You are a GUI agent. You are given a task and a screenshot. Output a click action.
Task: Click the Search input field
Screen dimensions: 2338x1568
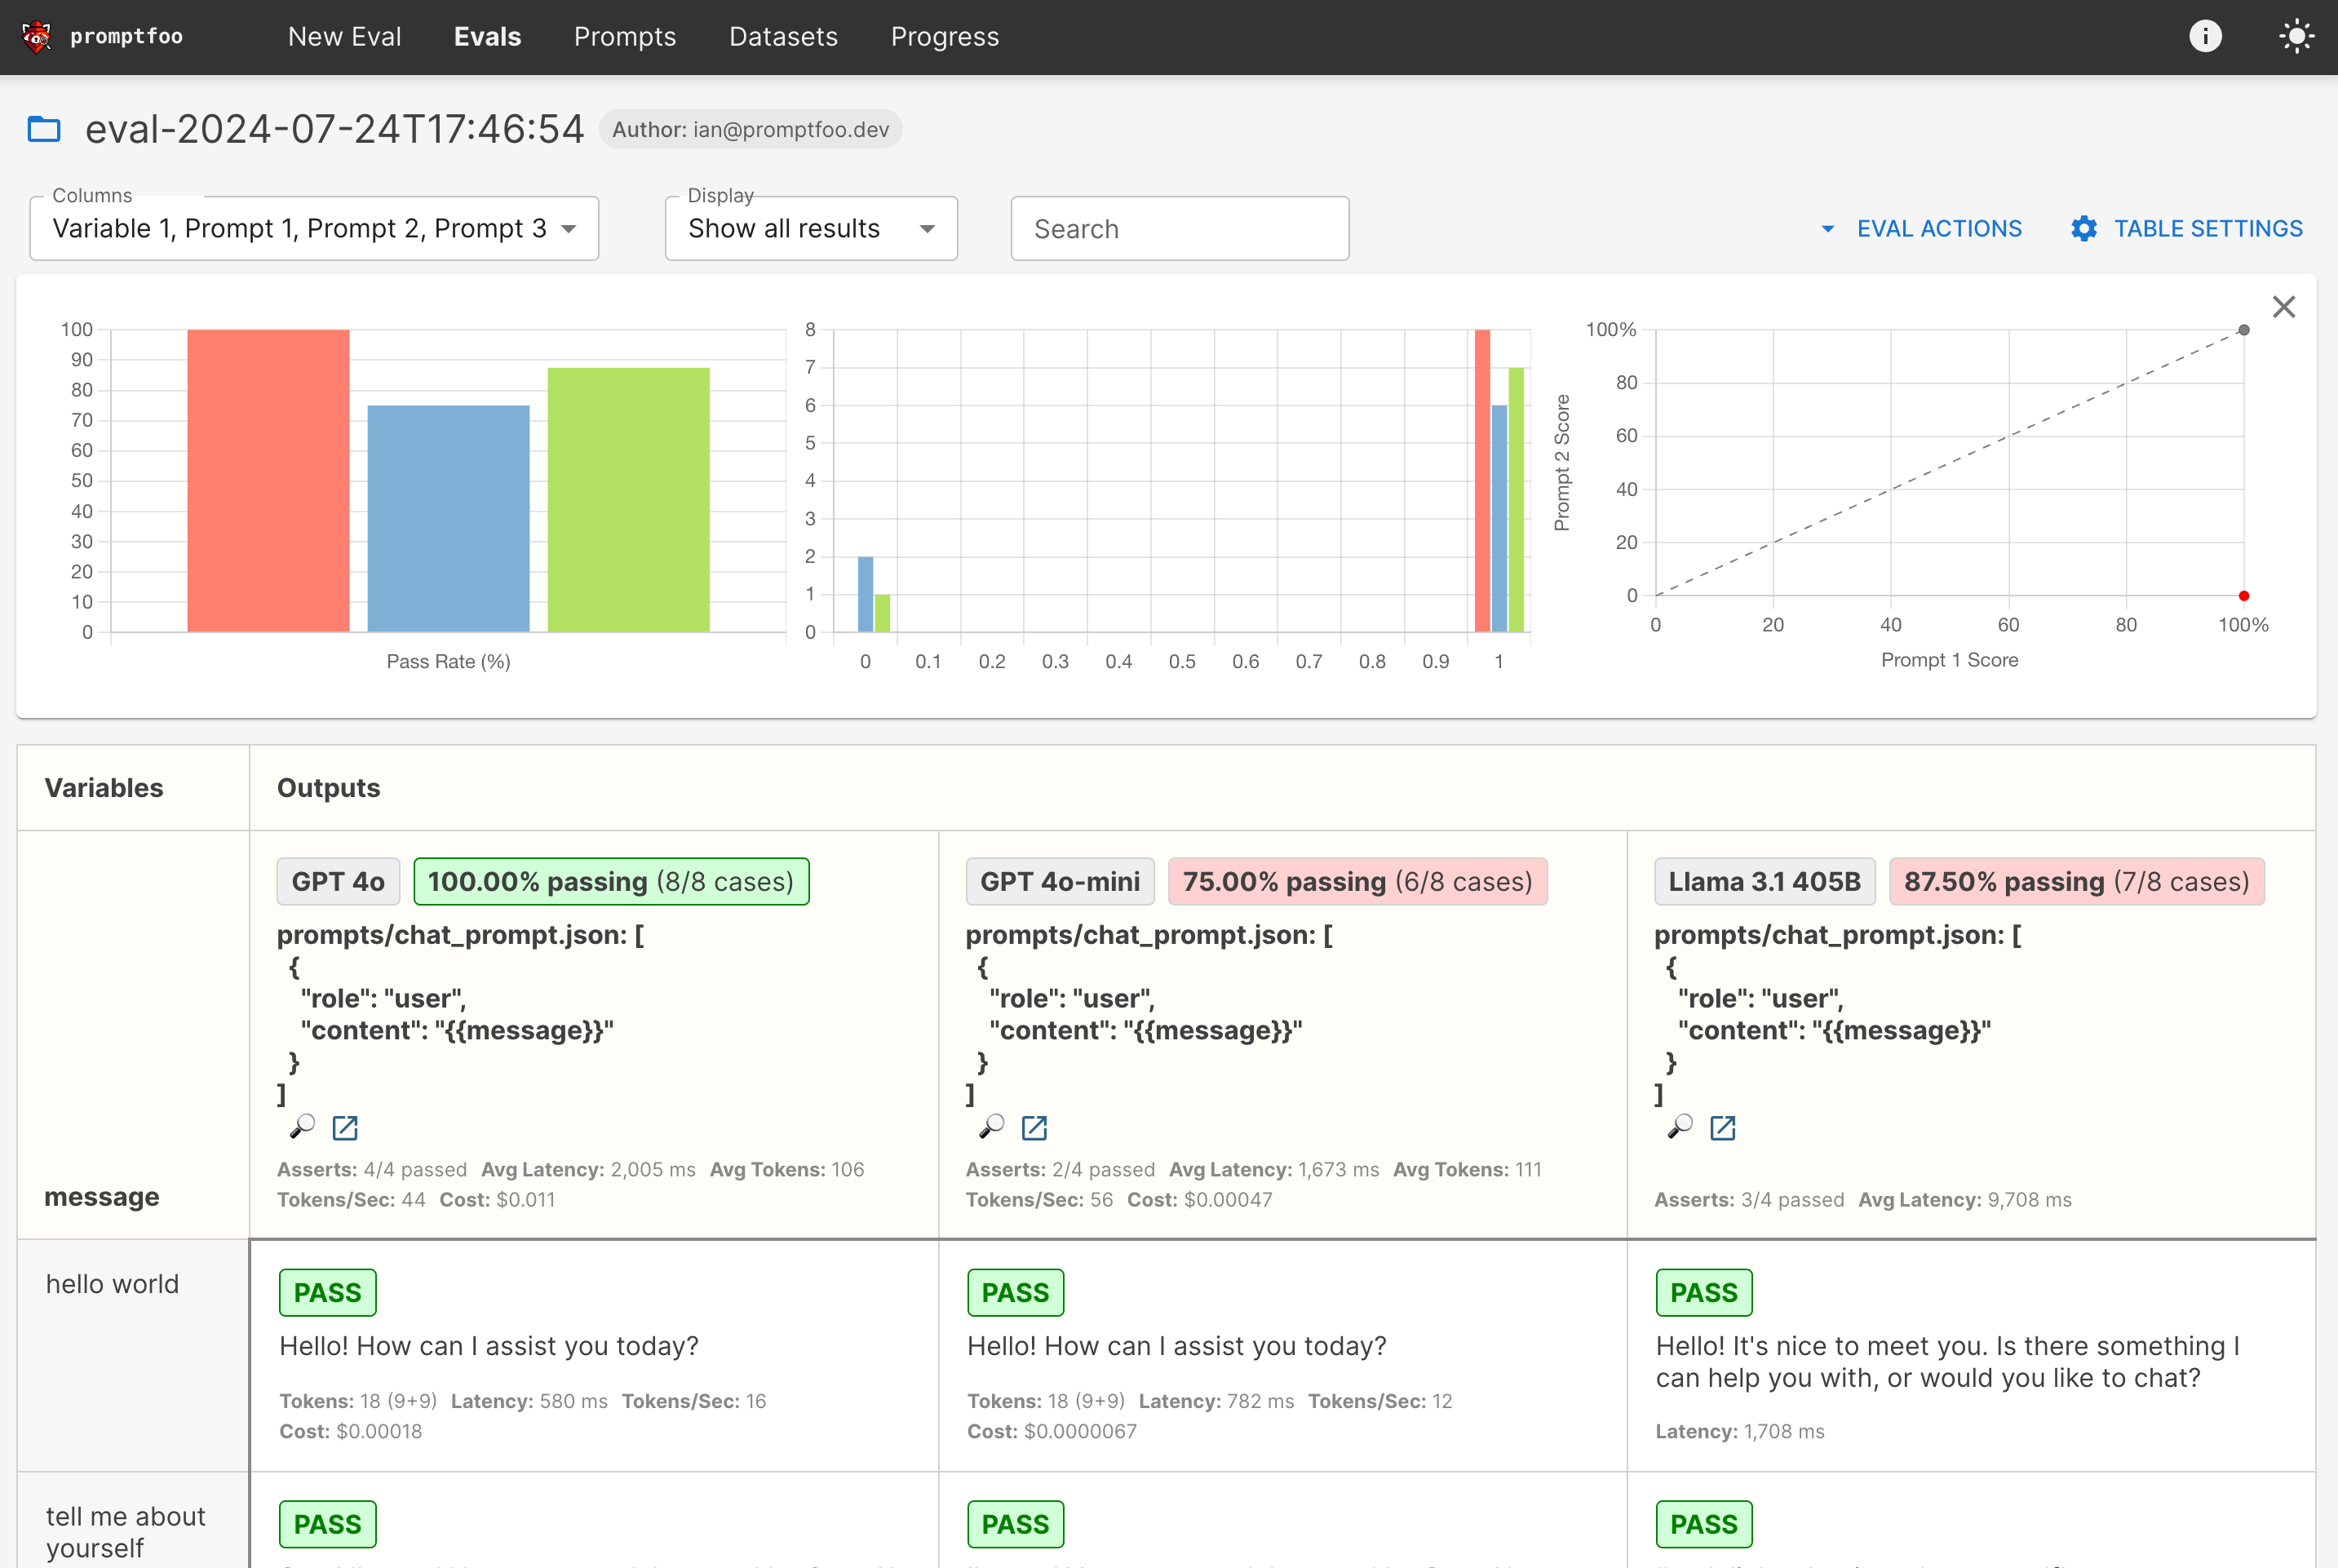1181,229
